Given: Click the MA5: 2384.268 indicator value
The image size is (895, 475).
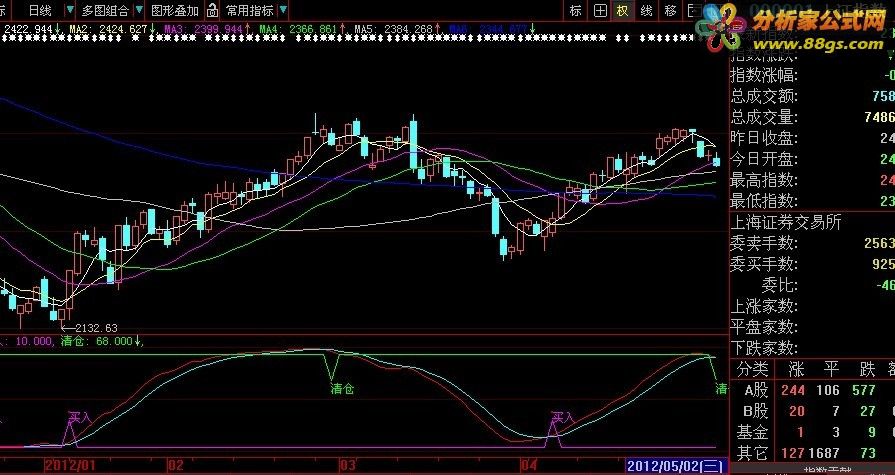Looking at the screenshot, I should pyautogui.click(x=396, y=29).
